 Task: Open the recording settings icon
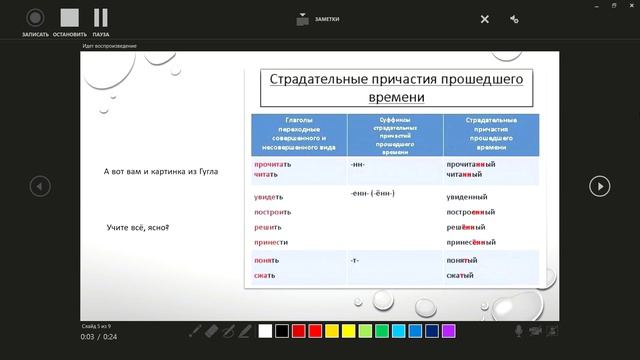click(x=514, y=19)
